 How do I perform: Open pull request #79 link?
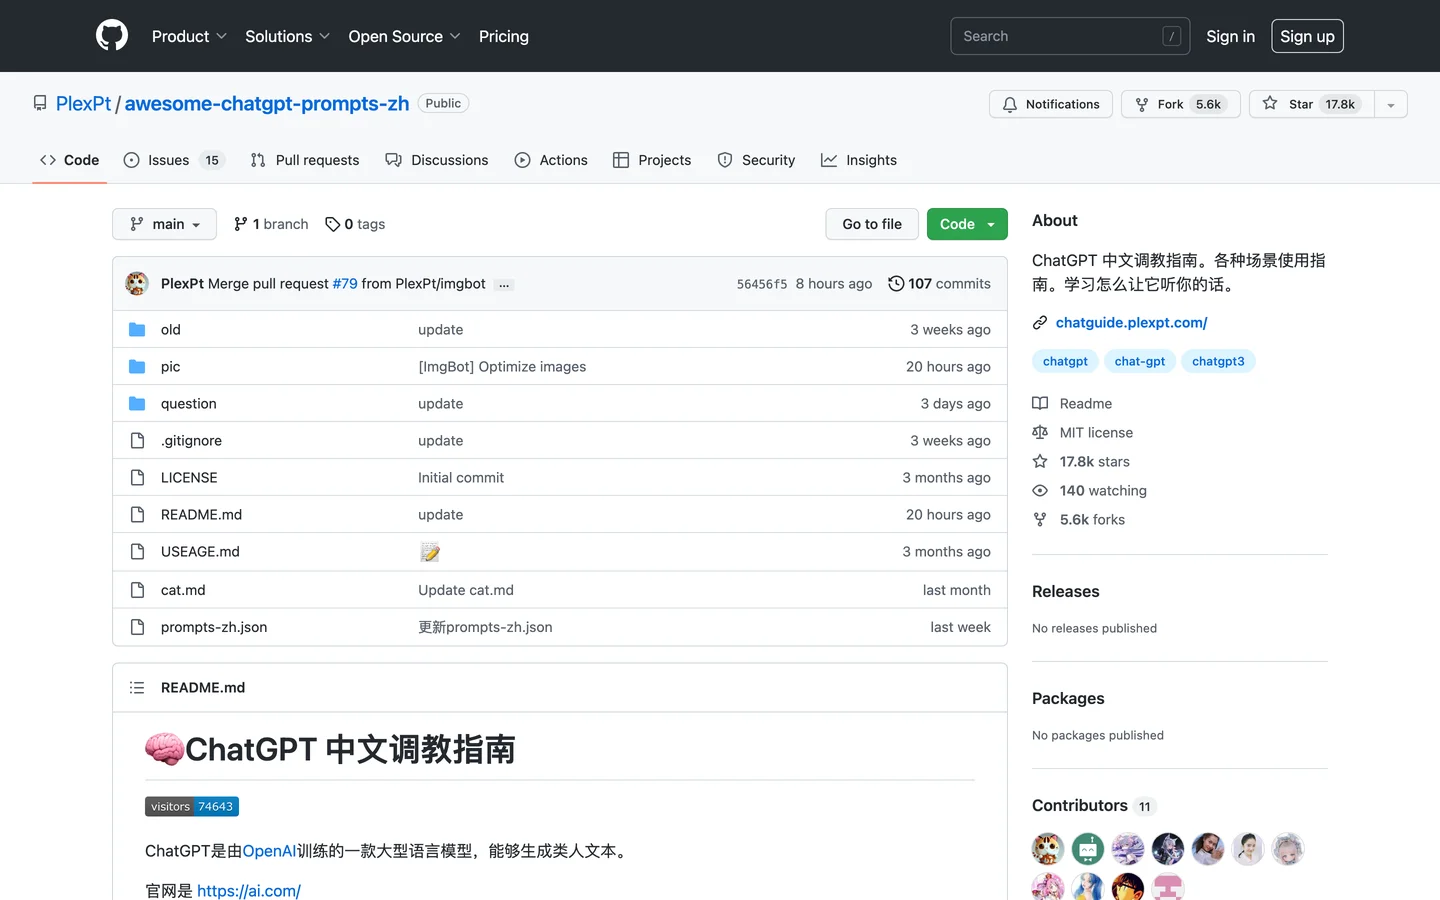point(345,284)
